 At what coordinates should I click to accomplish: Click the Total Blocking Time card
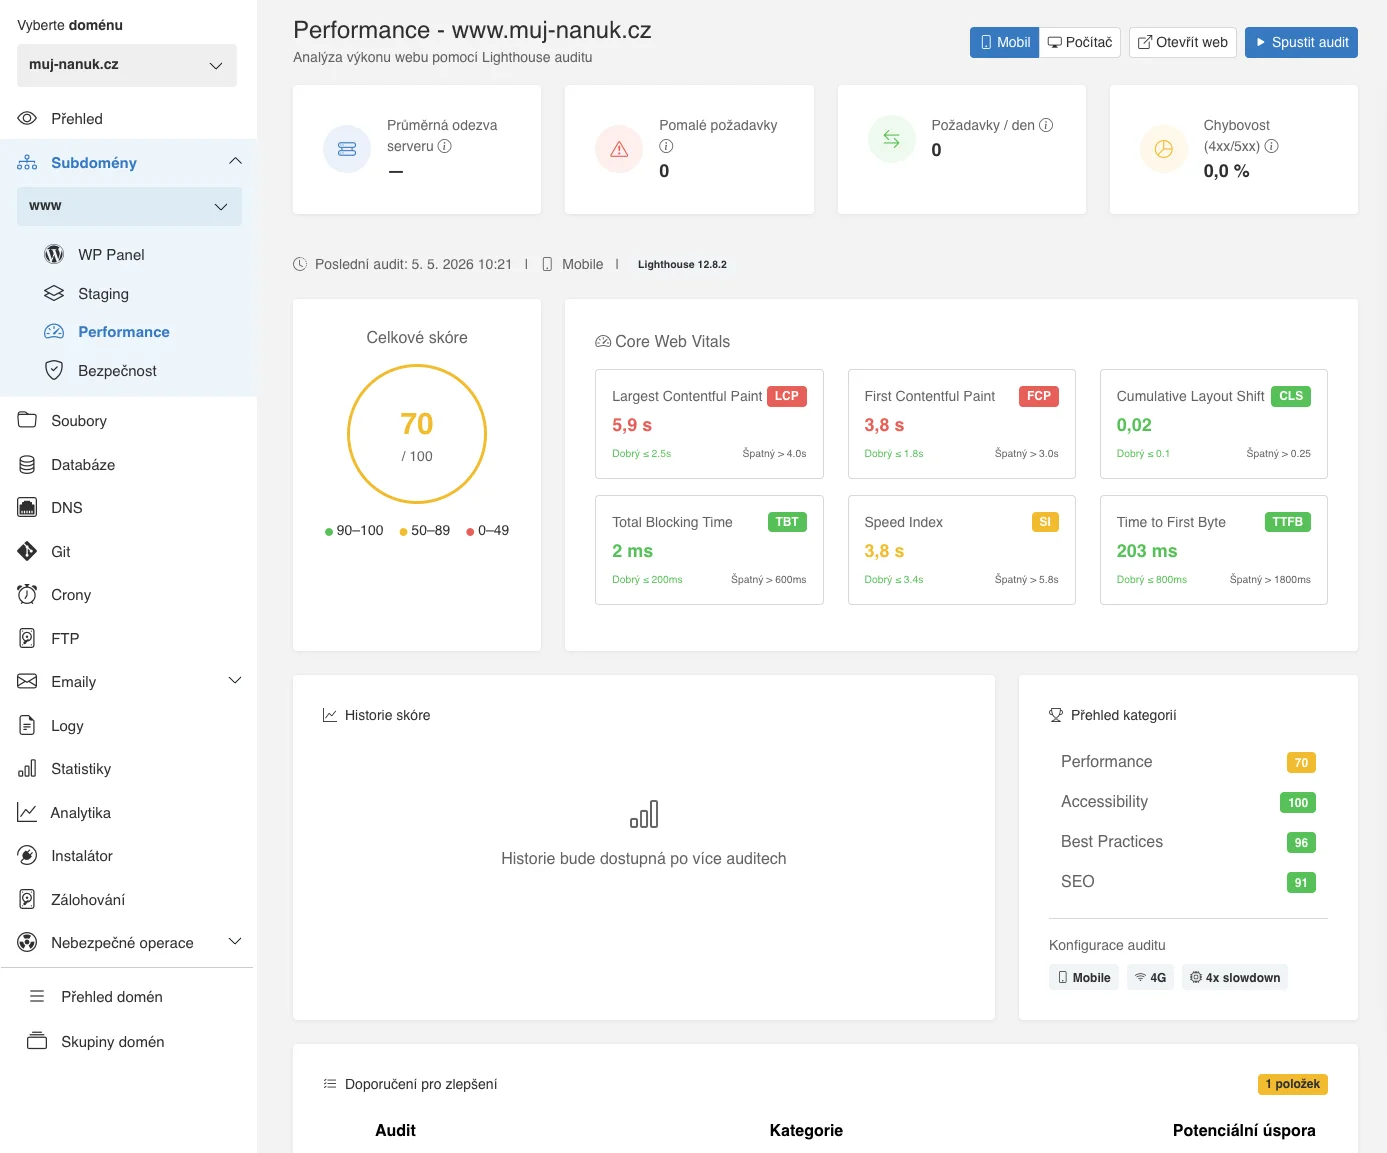709,550
